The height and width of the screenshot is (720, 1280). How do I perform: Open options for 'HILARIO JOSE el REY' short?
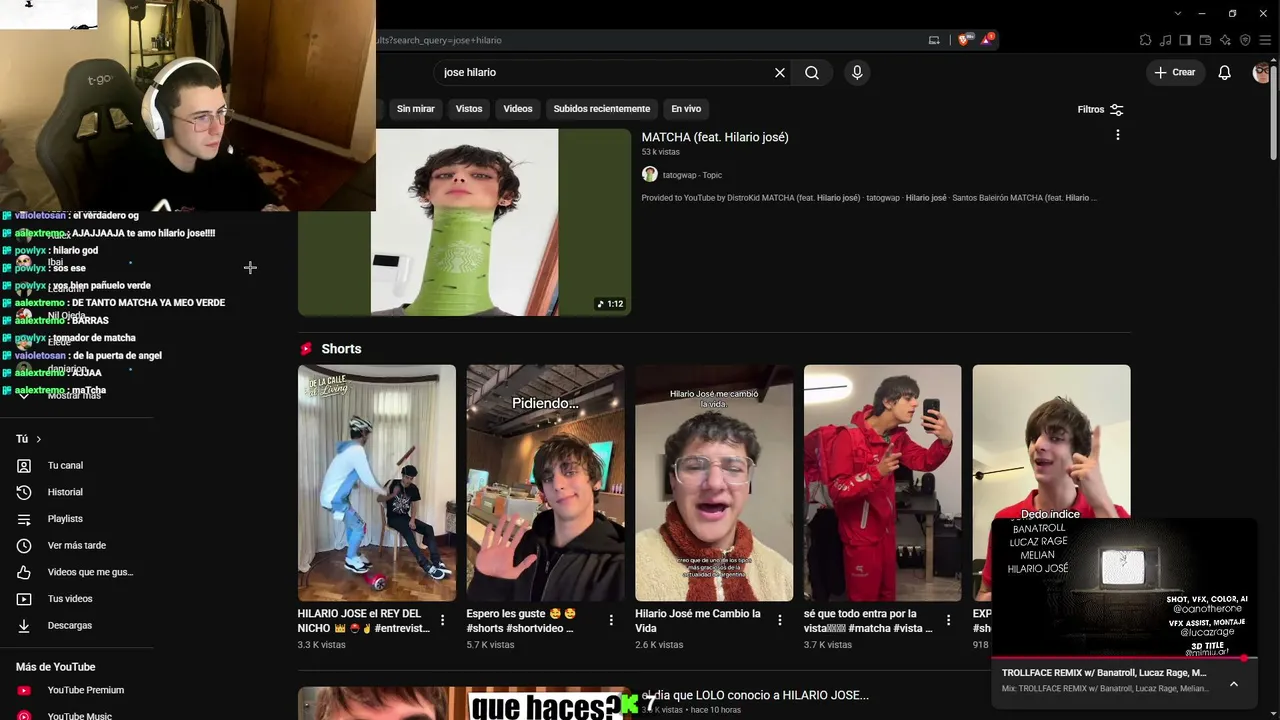click(443, 620)
